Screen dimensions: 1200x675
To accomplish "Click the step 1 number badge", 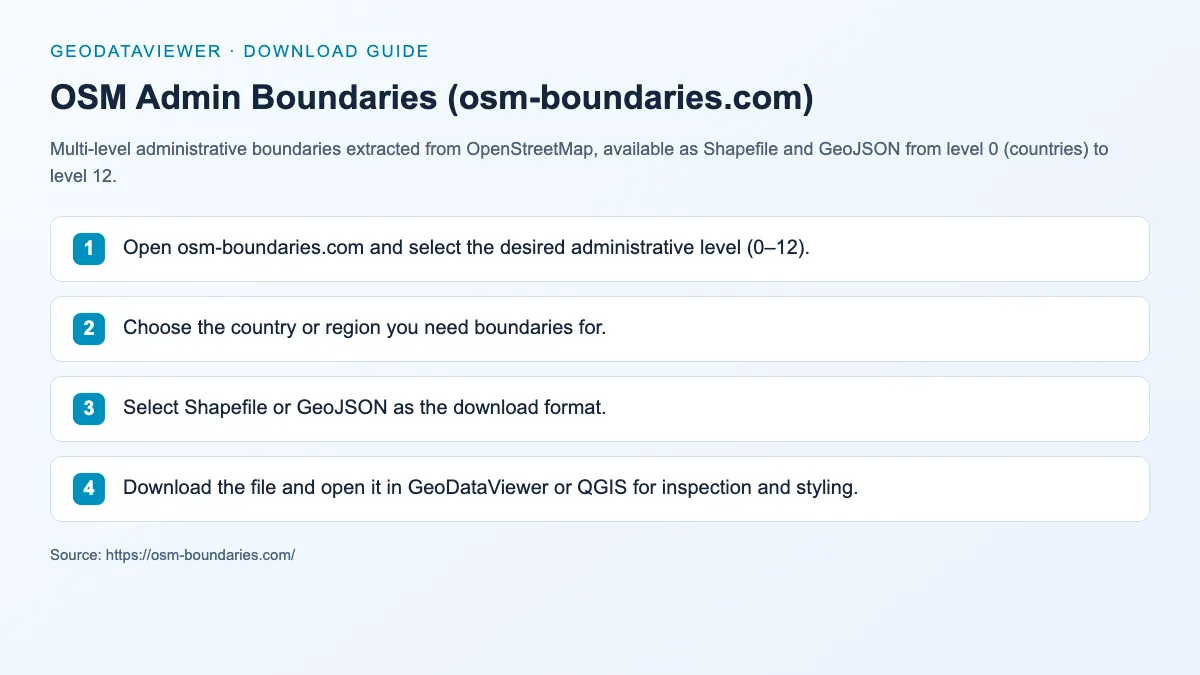I will coord(89,249).
